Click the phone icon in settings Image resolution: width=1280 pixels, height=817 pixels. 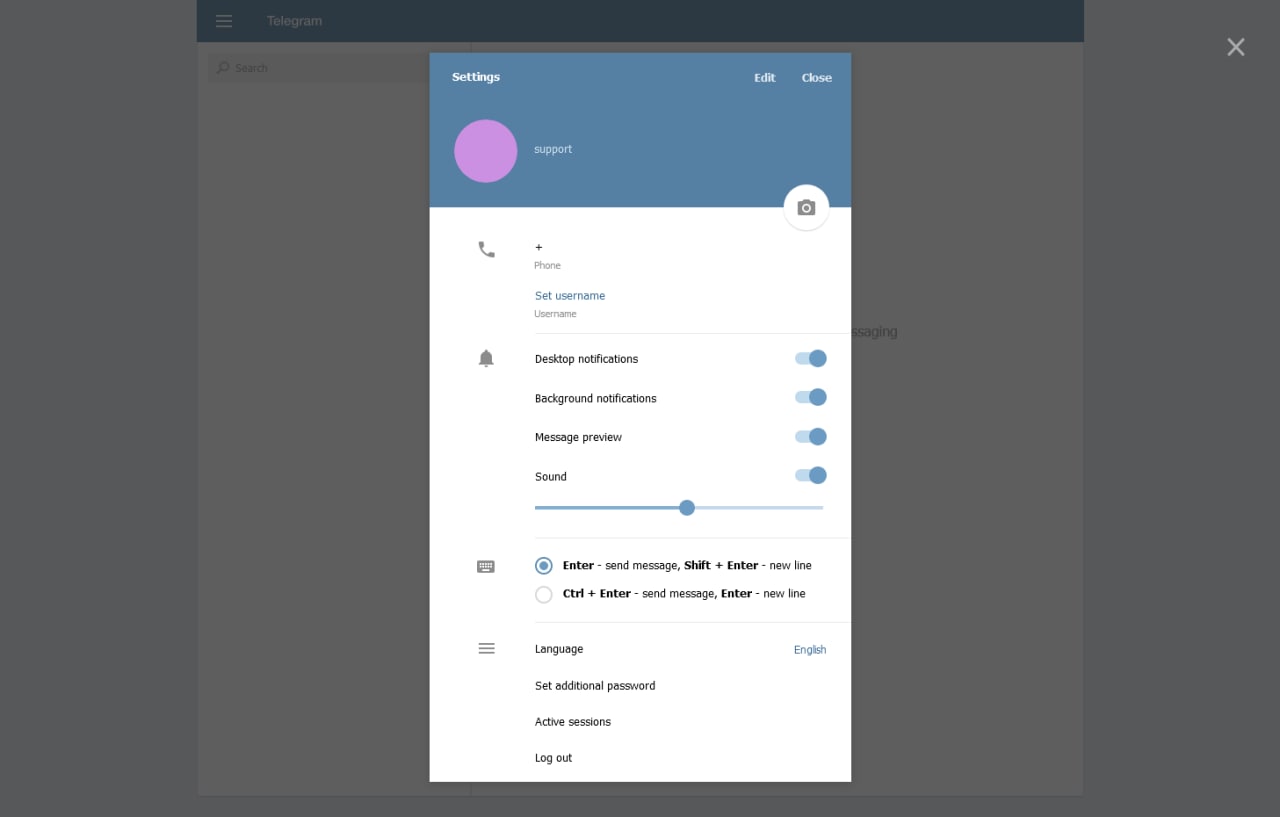click(486, 250)
